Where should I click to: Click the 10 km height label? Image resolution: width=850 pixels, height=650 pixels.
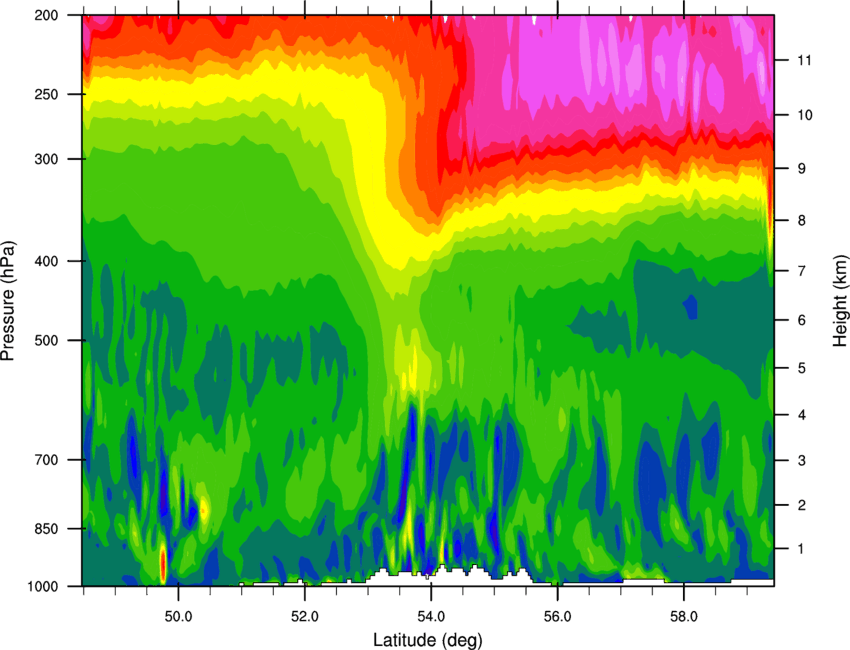tap(804, 115)
